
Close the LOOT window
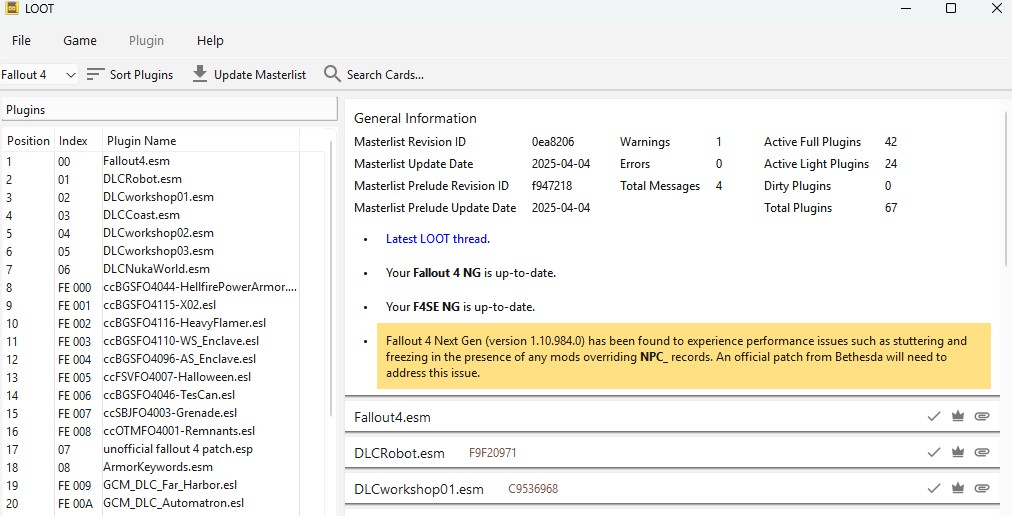coord(996,8)
